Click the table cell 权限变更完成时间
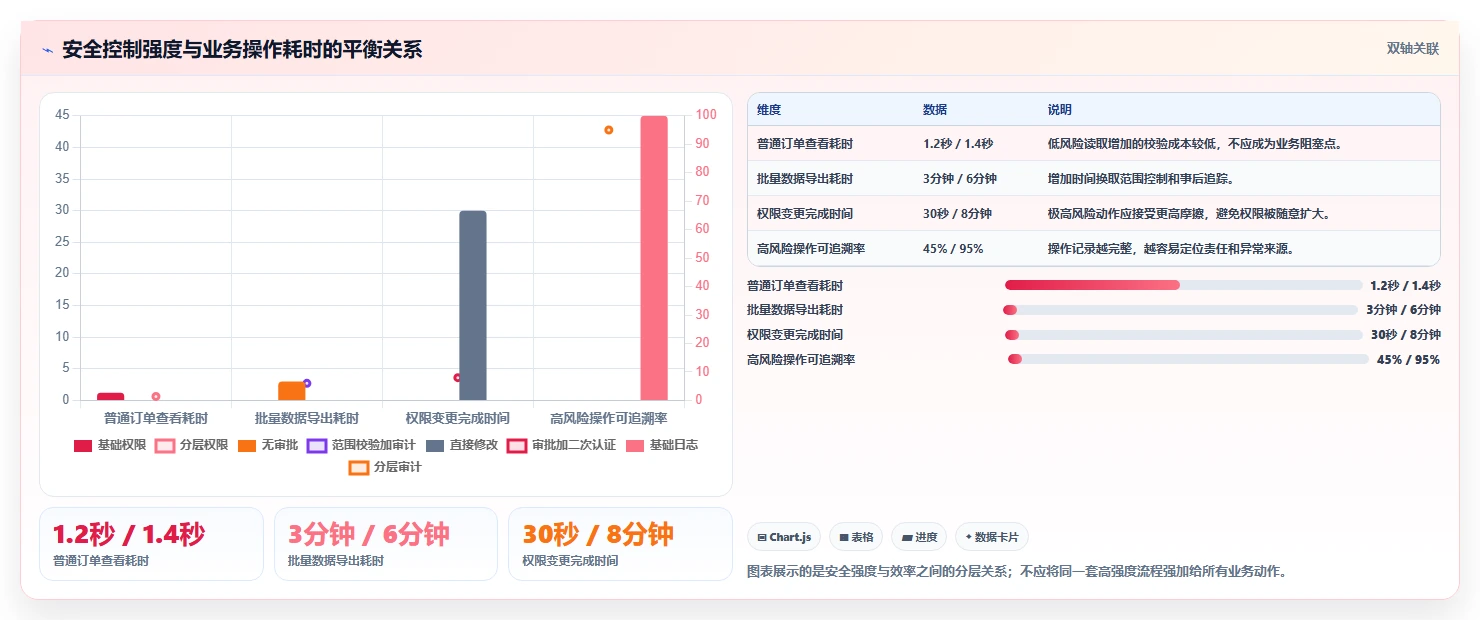 tap(805, 214)
